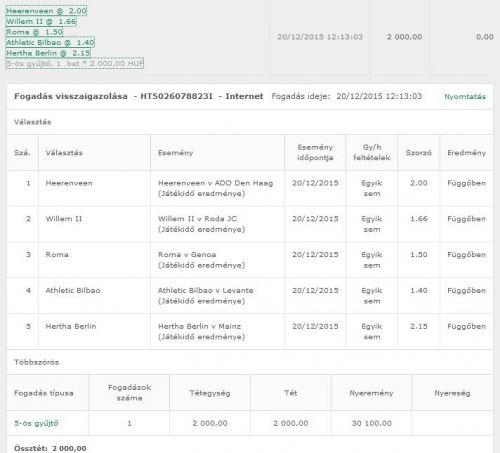Image resolution: width=500 pixels, height=453 pixels.
Task: Open the Roma @ 1.50 selection link
Action: 34,32
